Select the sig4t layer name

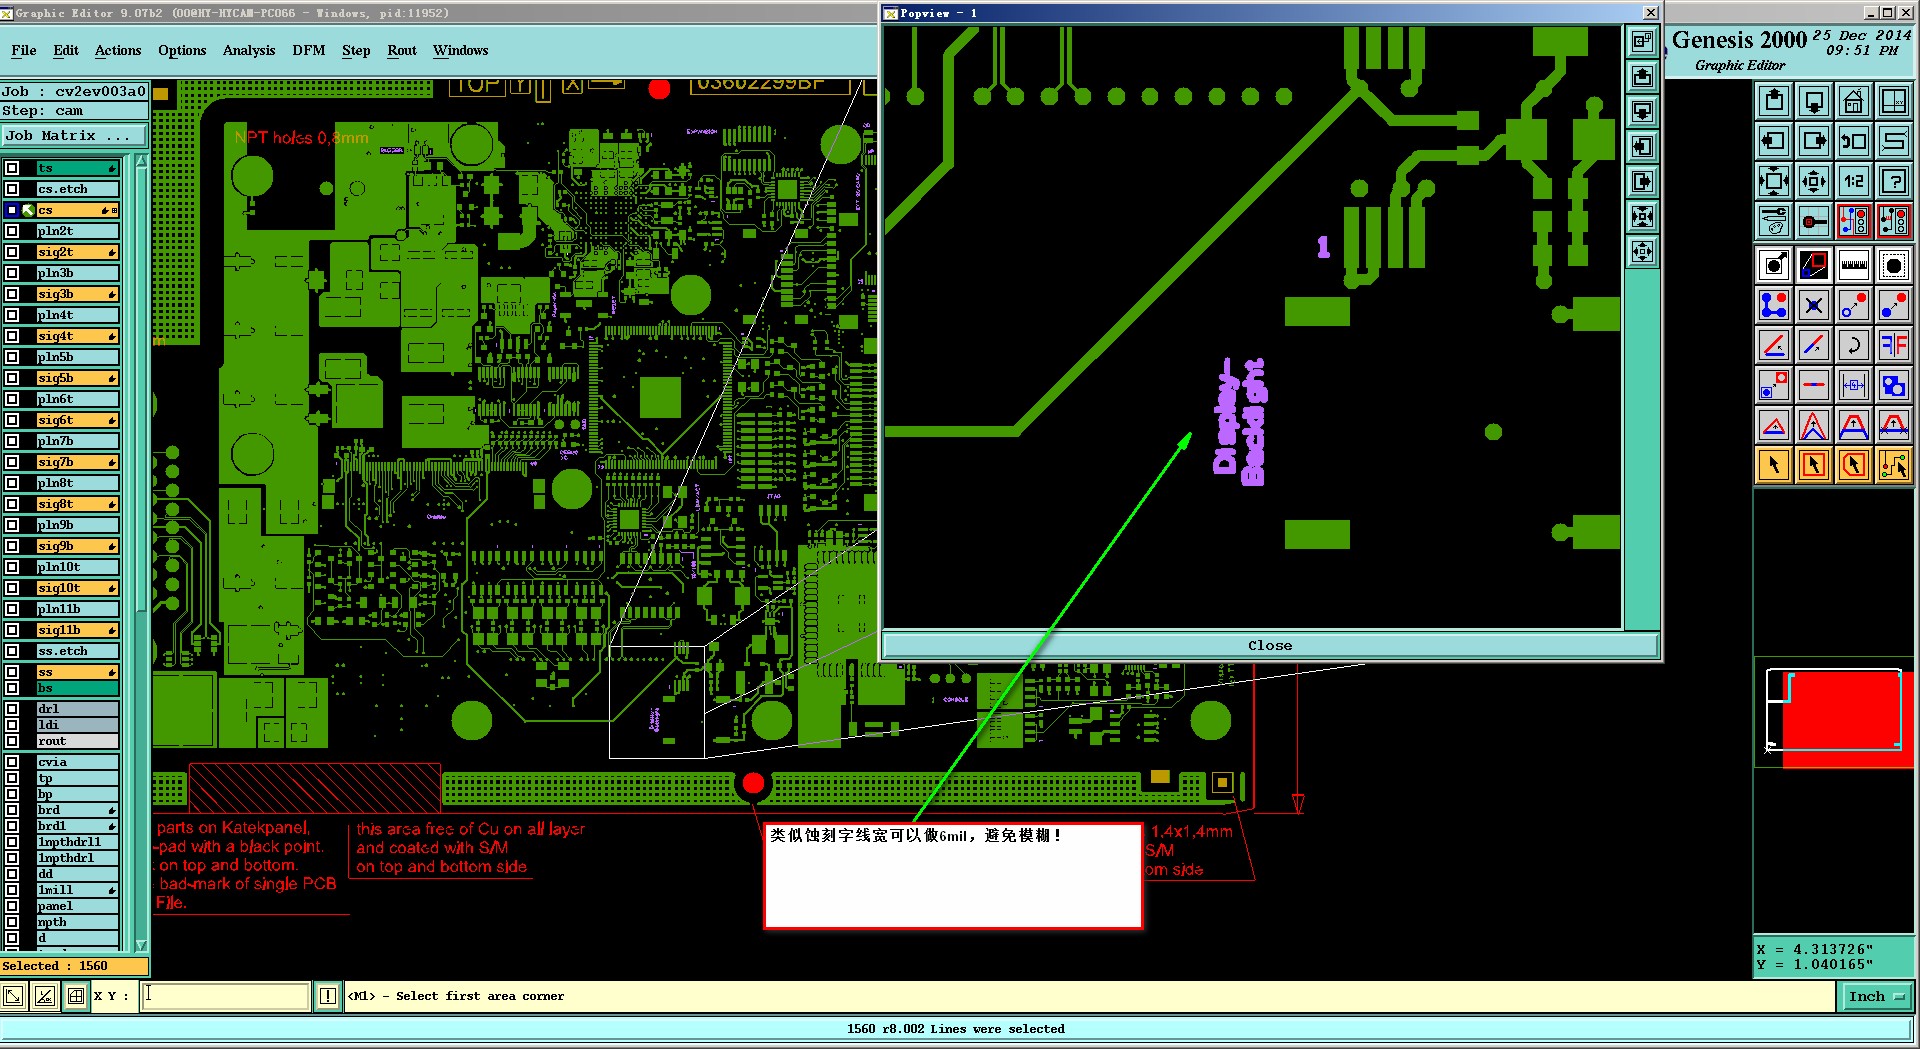tap(78, 336)
